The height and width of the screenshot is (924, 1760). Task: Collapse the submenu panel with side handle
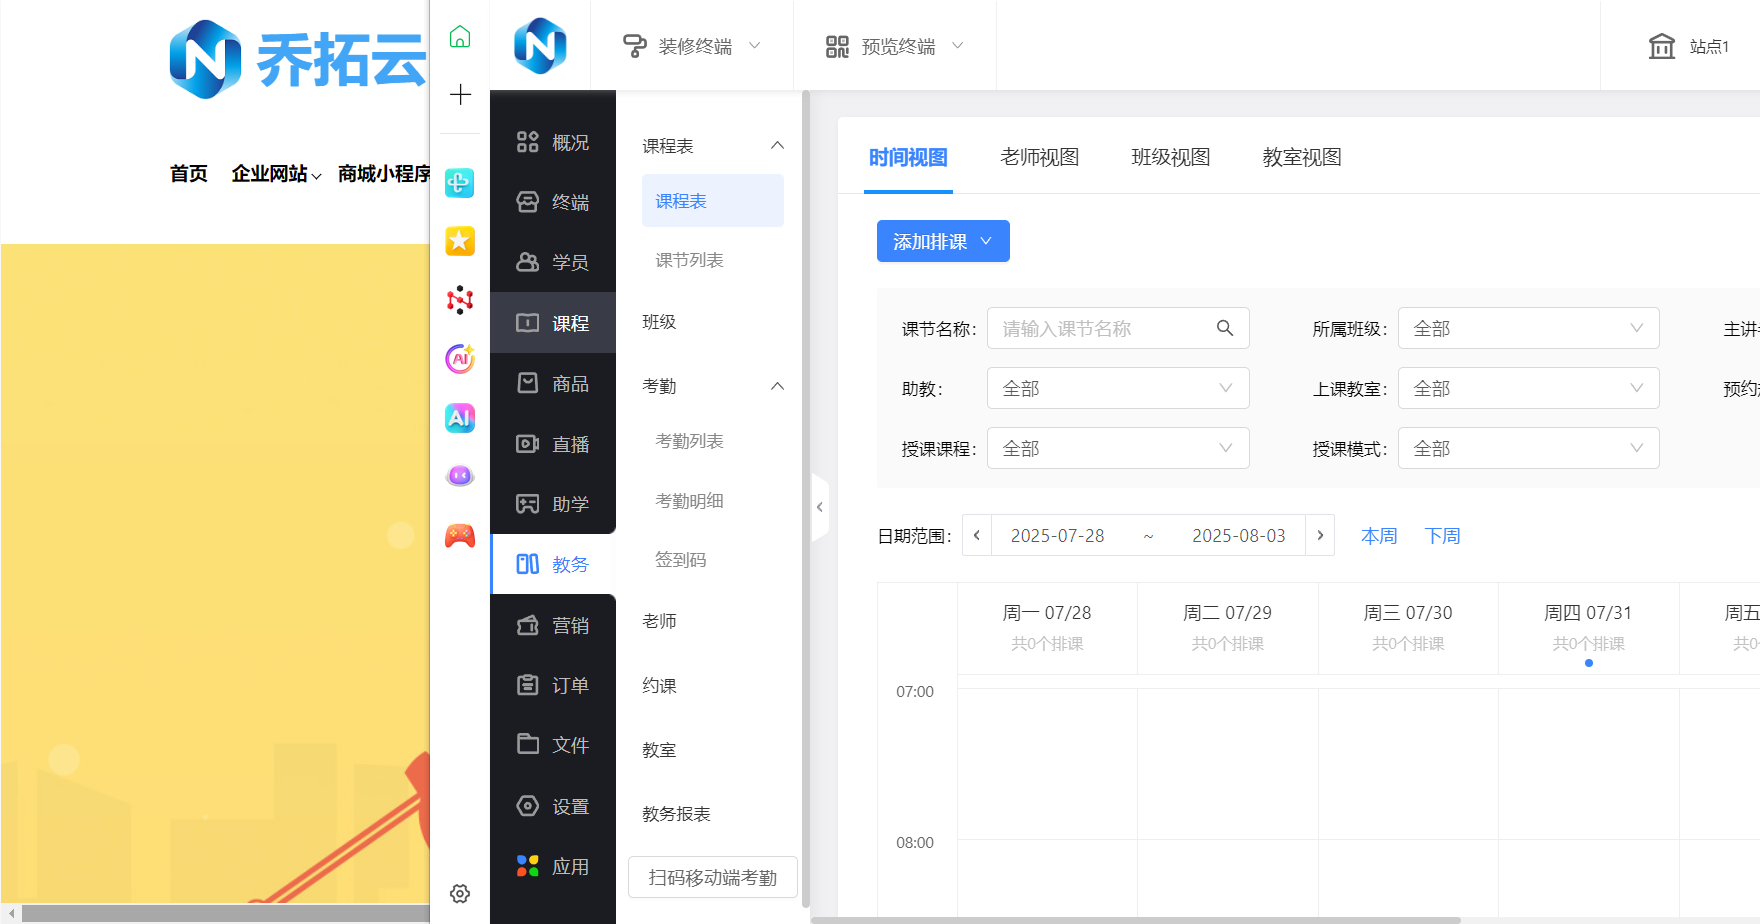[819, 507]
